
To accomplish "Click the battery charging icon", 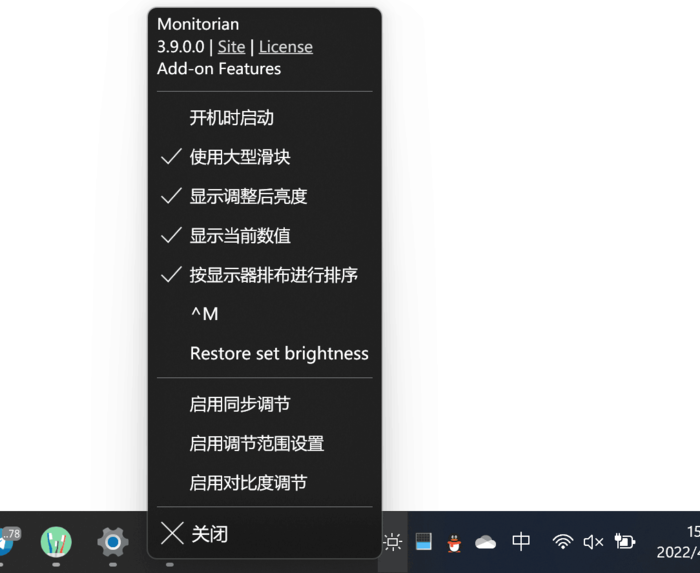I will 625,541.
